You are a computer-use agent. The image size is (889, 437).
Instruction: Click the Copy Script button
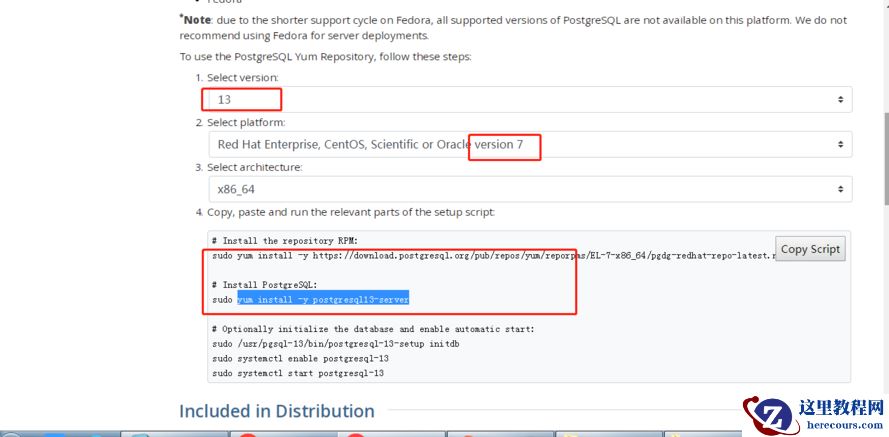tap(810, 249)
